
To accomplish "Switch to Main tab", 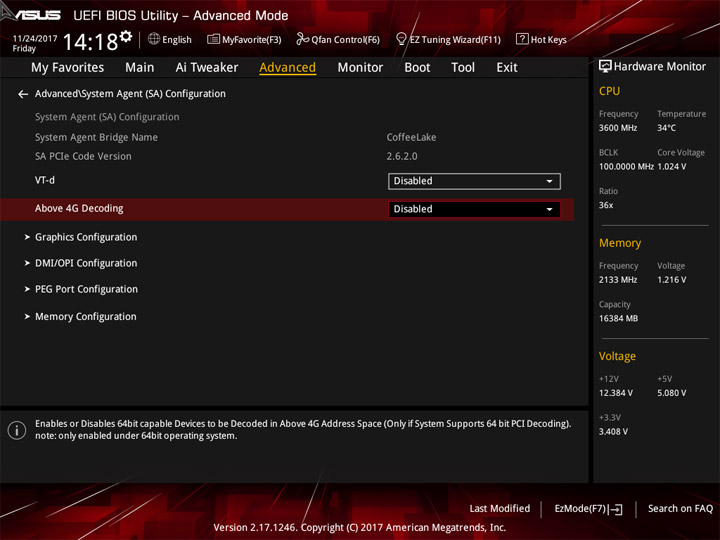I will click(140, 68).
